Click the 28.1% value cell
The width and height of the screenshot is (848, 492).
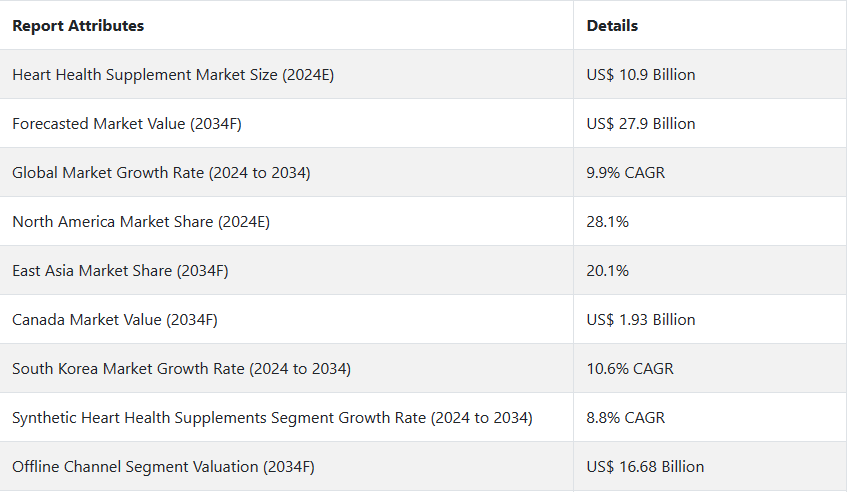(607, 222)
